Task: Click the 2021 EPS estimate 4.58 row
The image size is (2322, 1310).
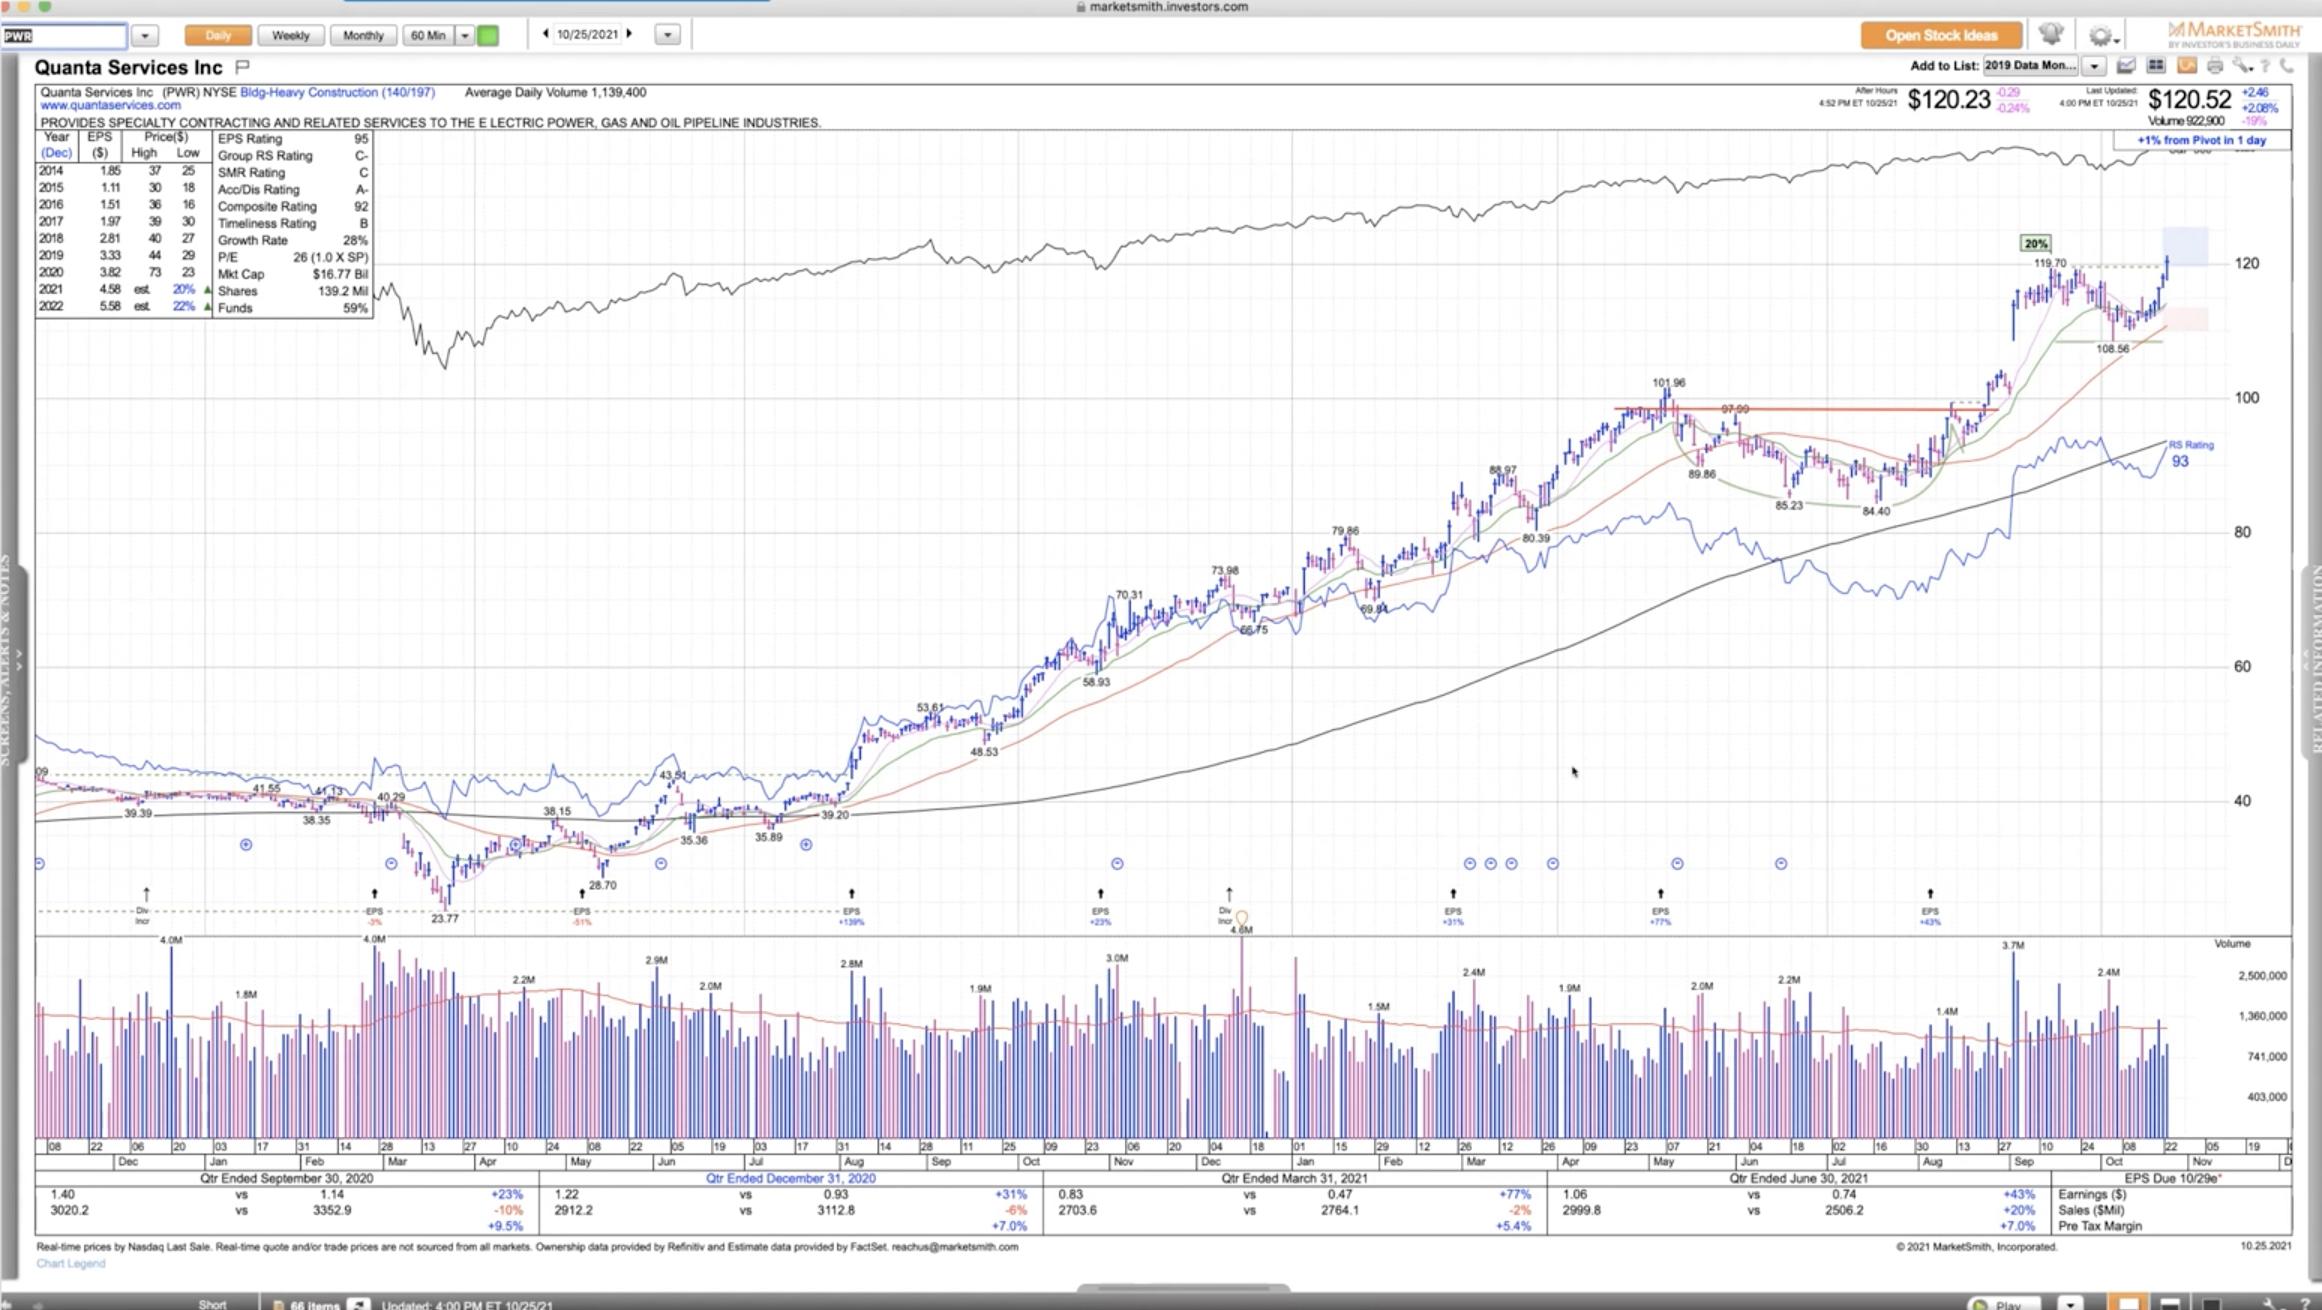Action: click(x=124, y=289)
